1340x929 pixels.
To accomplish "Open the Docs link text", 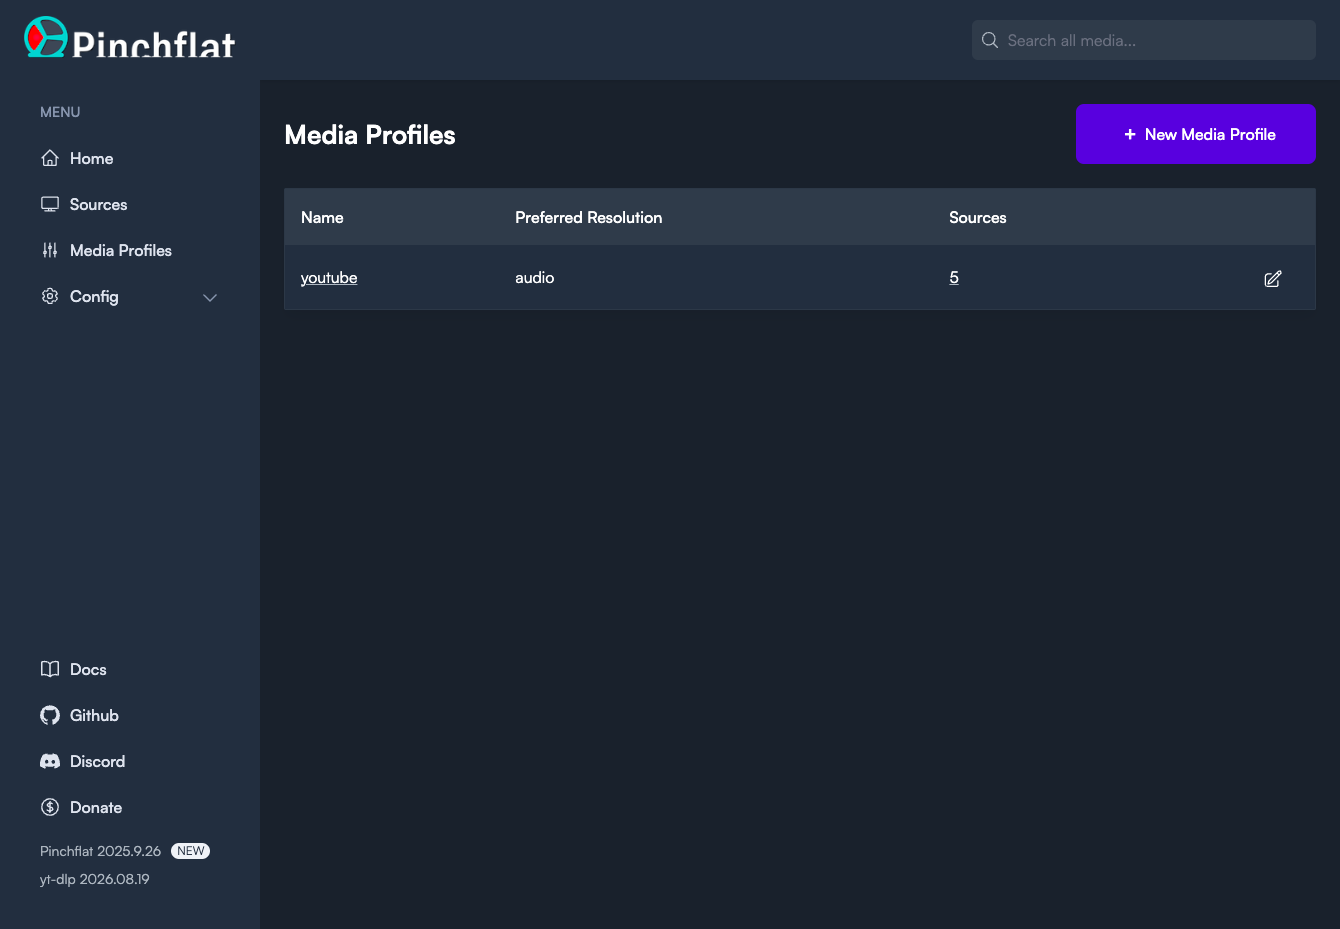I will (x=88, y=669).
